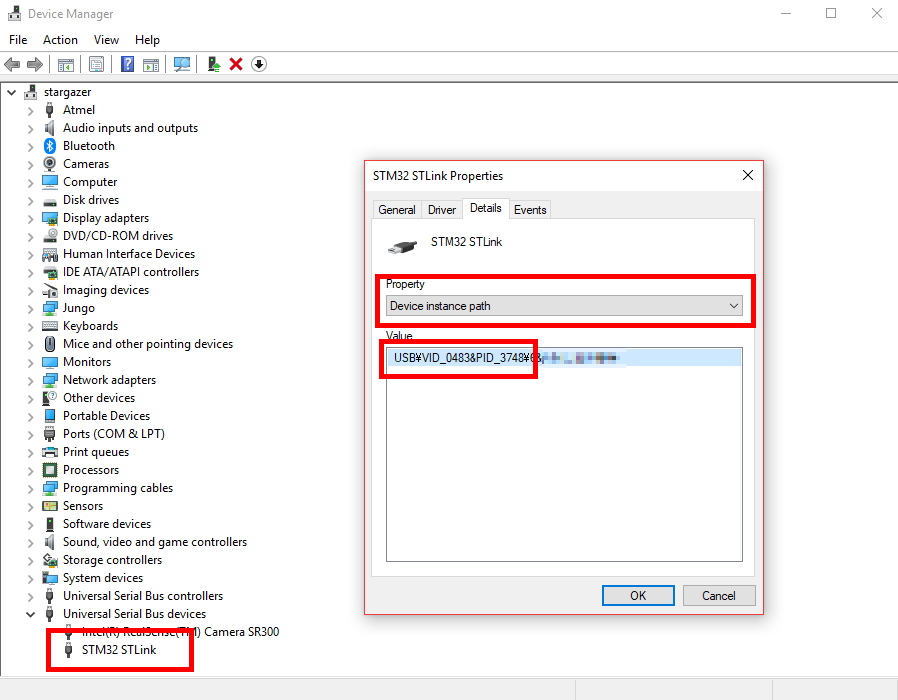Image resolution: width=898 pixels, height=700 pixels.
Task: Click the Device Manager title bar icon
Action: pos(14,13)
